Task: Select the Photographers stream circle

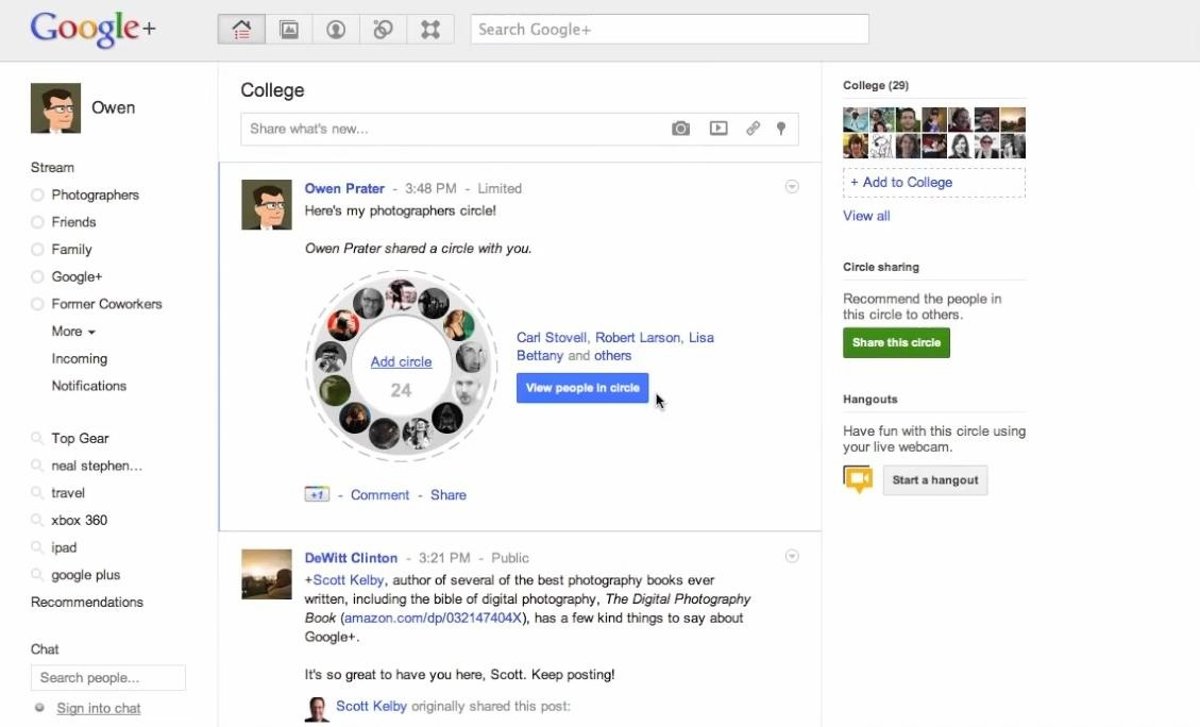Action: coord(94,195)
